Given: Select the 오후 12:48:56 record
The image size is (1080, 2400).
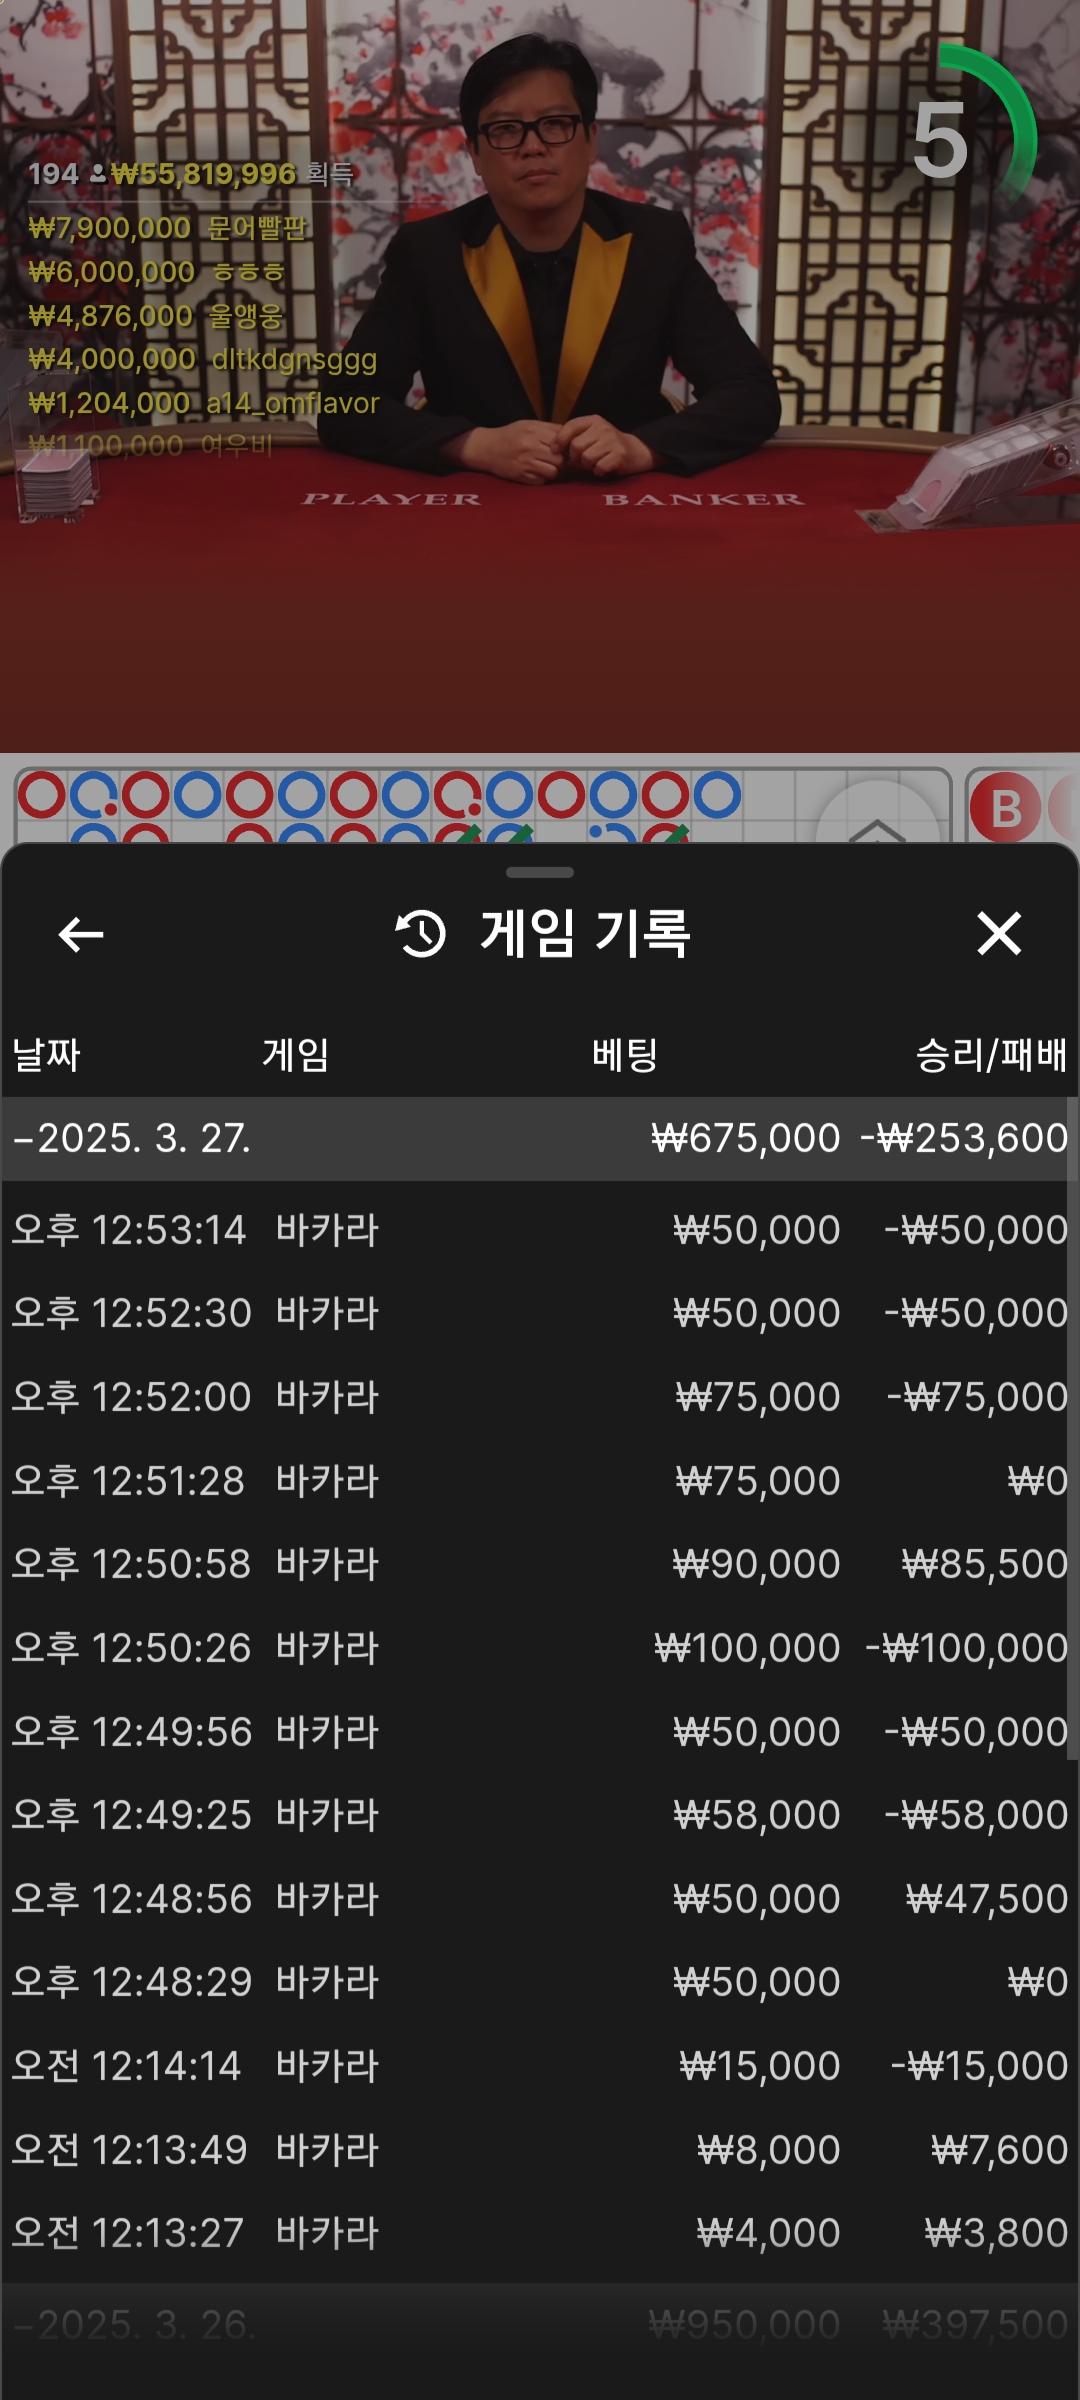Looking at the screenshot, I should pyautogui.click(x=540, y=1898).
